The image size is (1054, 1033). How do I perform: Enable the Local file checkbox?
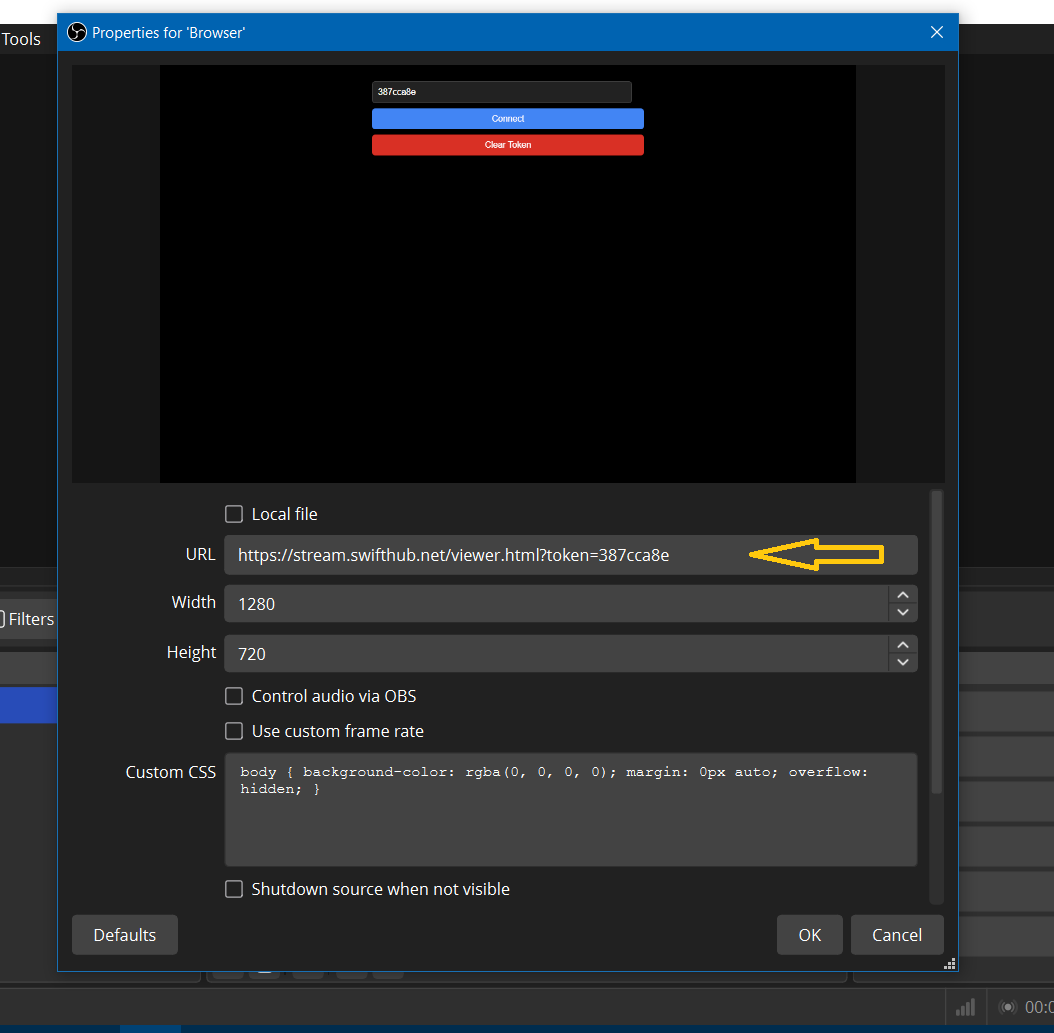tap(234, 514)
